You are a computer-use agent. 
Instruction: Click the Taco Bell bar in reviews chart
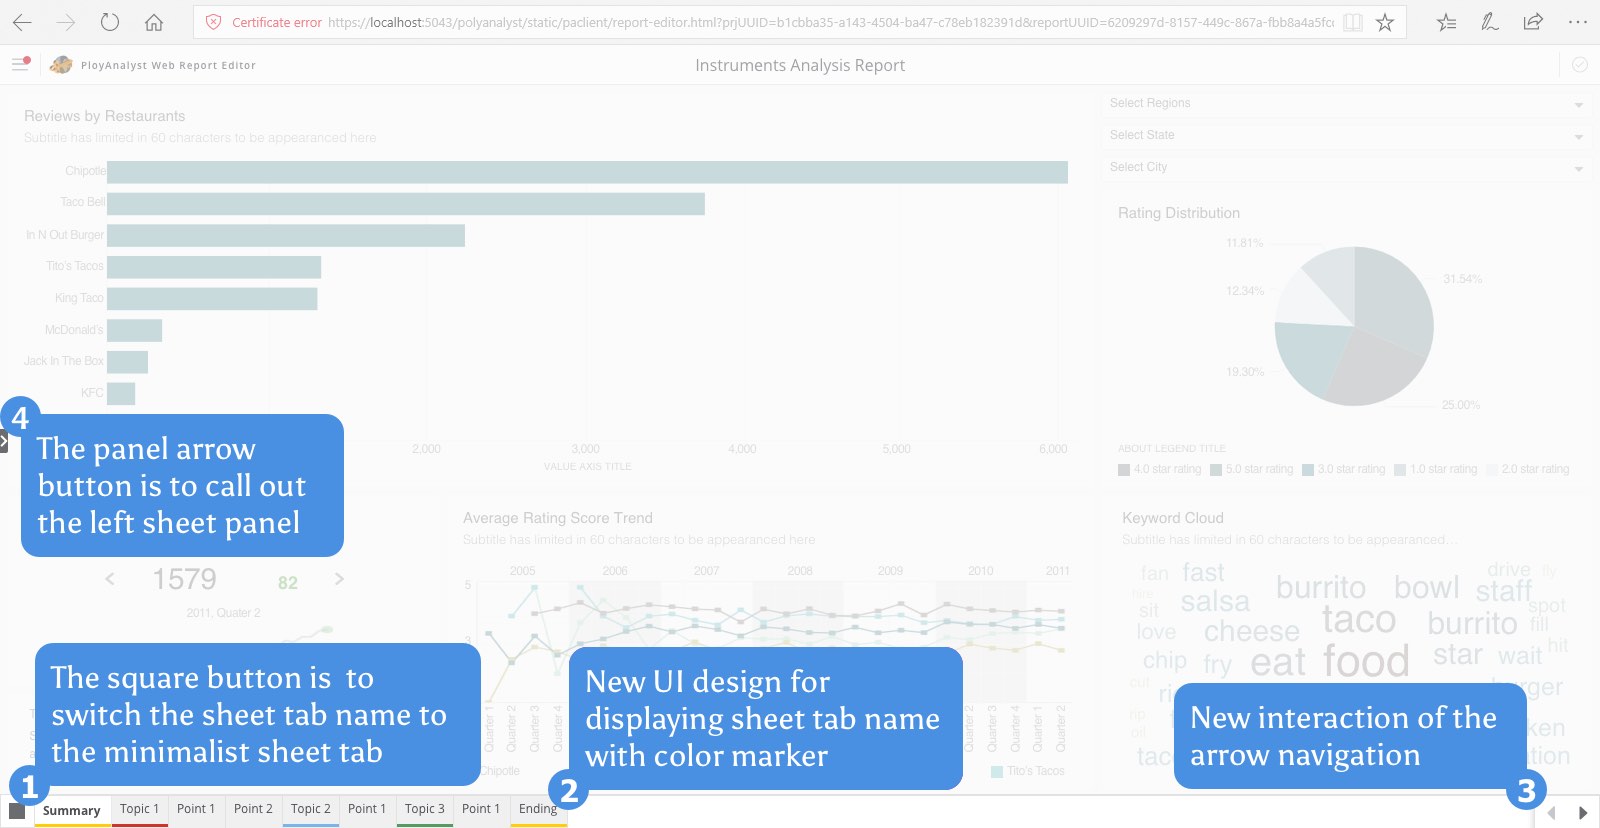406,204
